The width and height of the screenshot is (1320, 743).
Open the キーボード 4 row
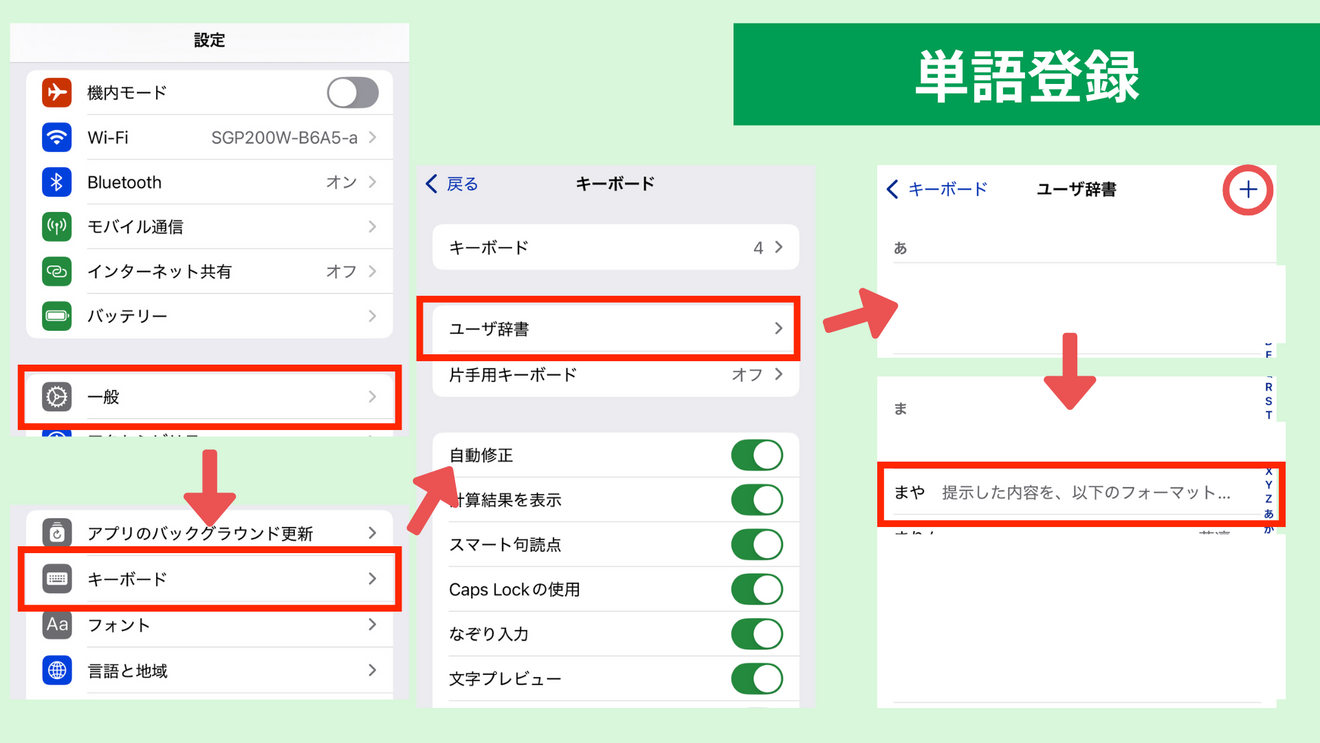[x=615, y=247]
